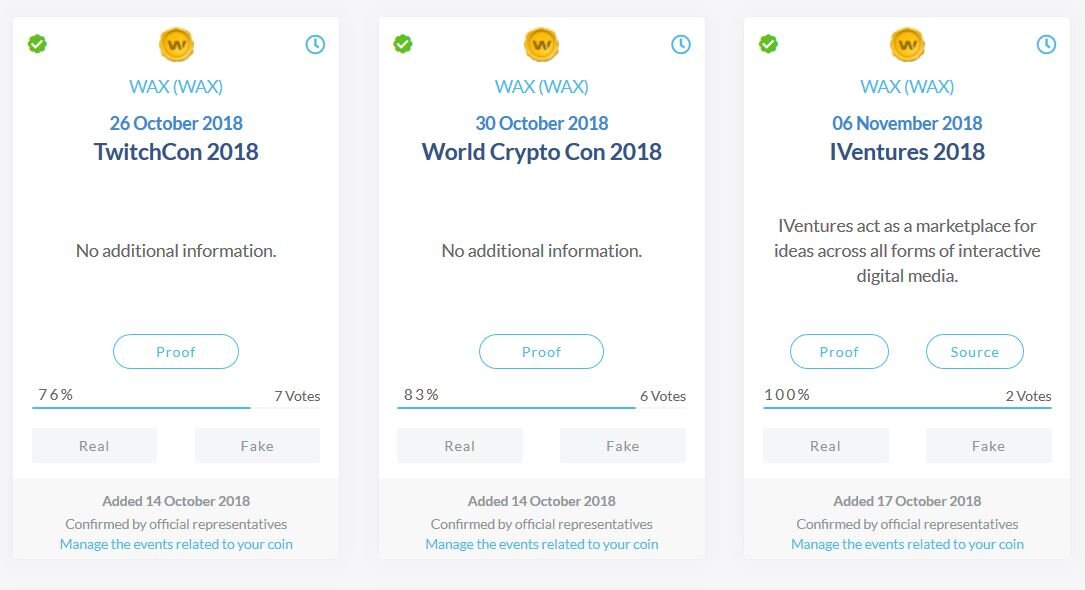Open WAX (WAX) link on World Crypto Con card

[542, 86]
